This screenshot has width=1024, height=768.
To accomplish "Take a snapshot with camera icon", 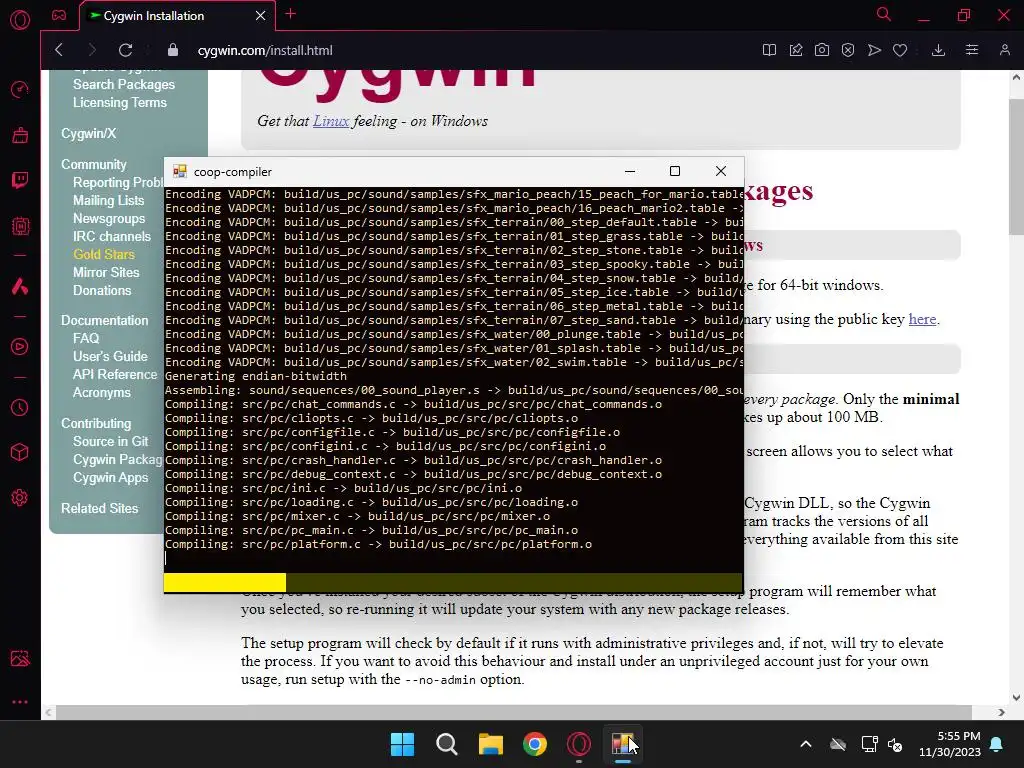I will (822, 50).
